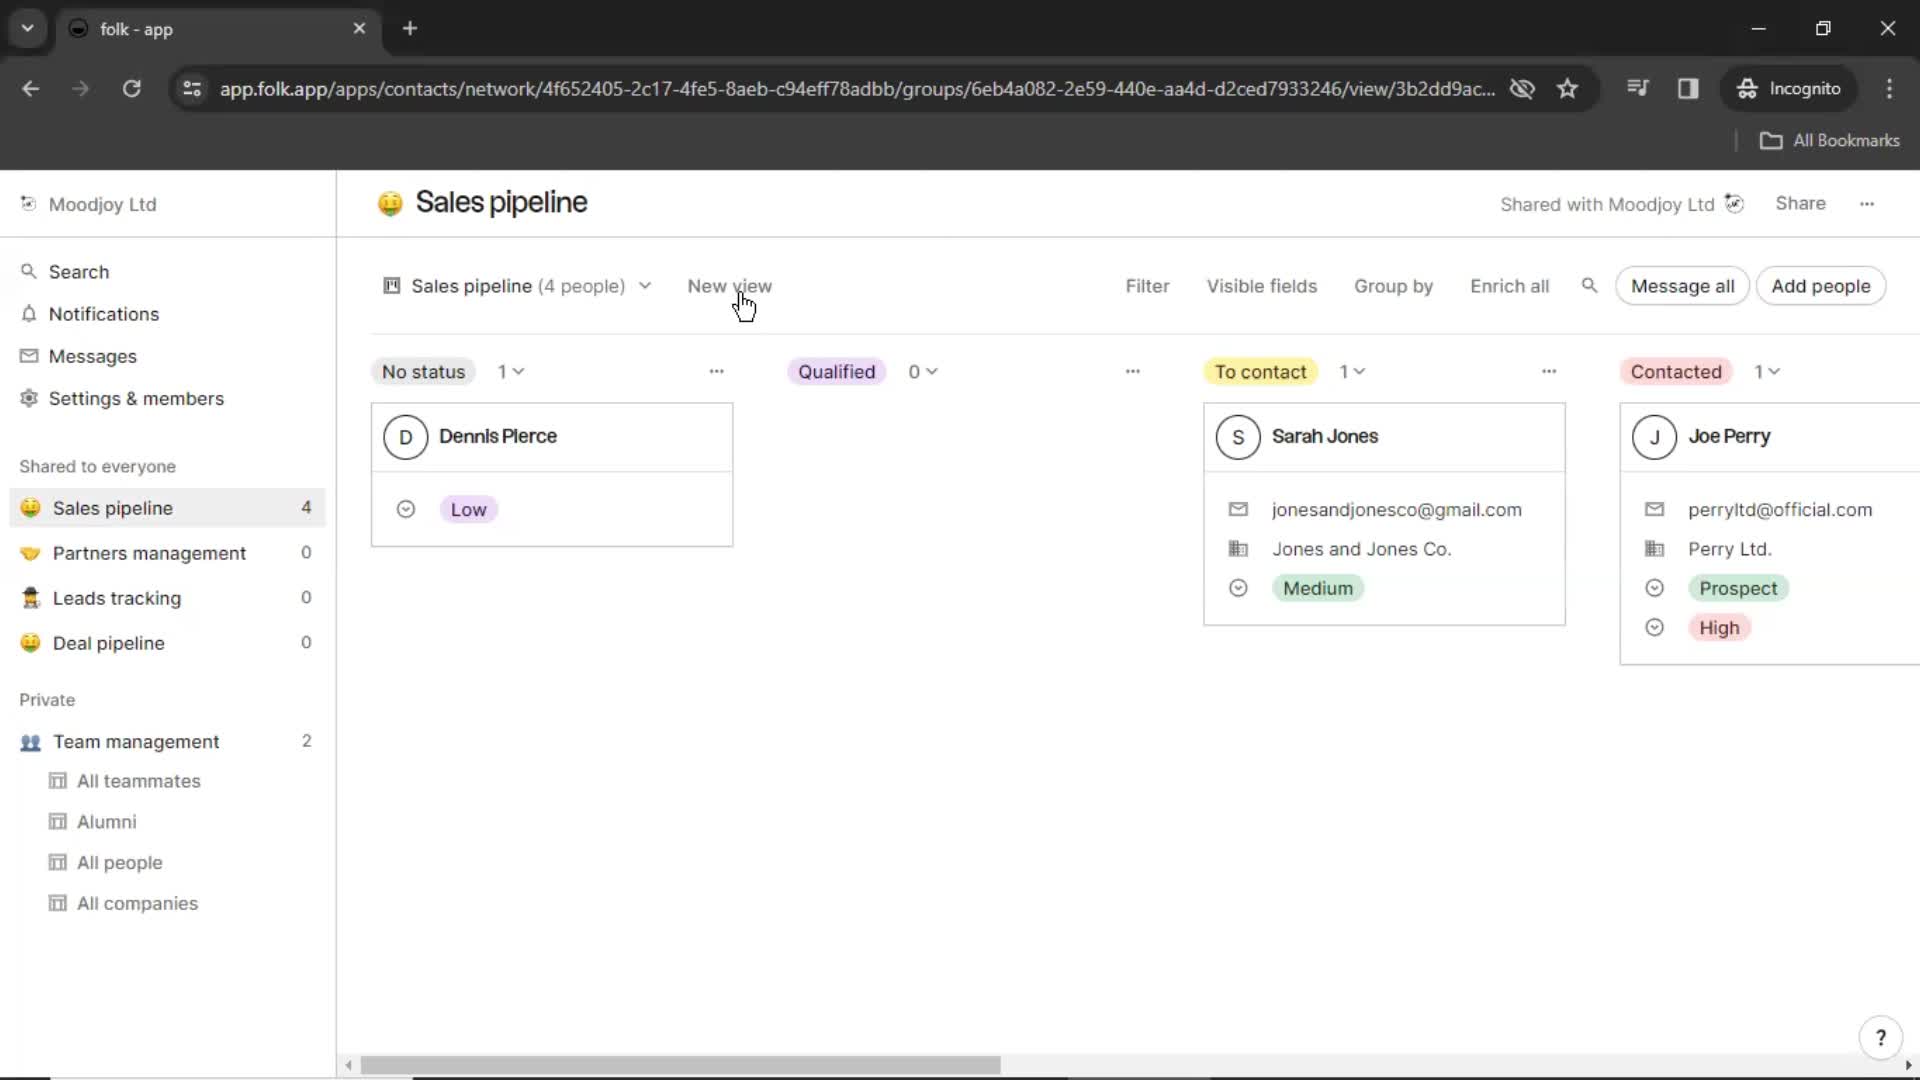Click the Message all button
This screenshot has width=1920, height=1080.
(x=1683, y=285)
